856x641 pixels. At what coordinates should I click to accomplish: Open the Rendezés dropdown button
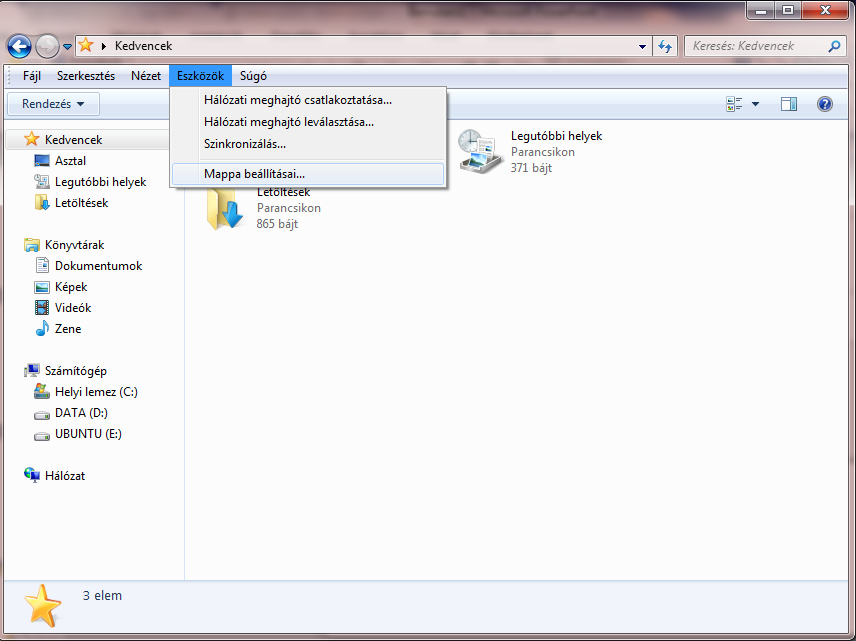[x=53, y=104]
